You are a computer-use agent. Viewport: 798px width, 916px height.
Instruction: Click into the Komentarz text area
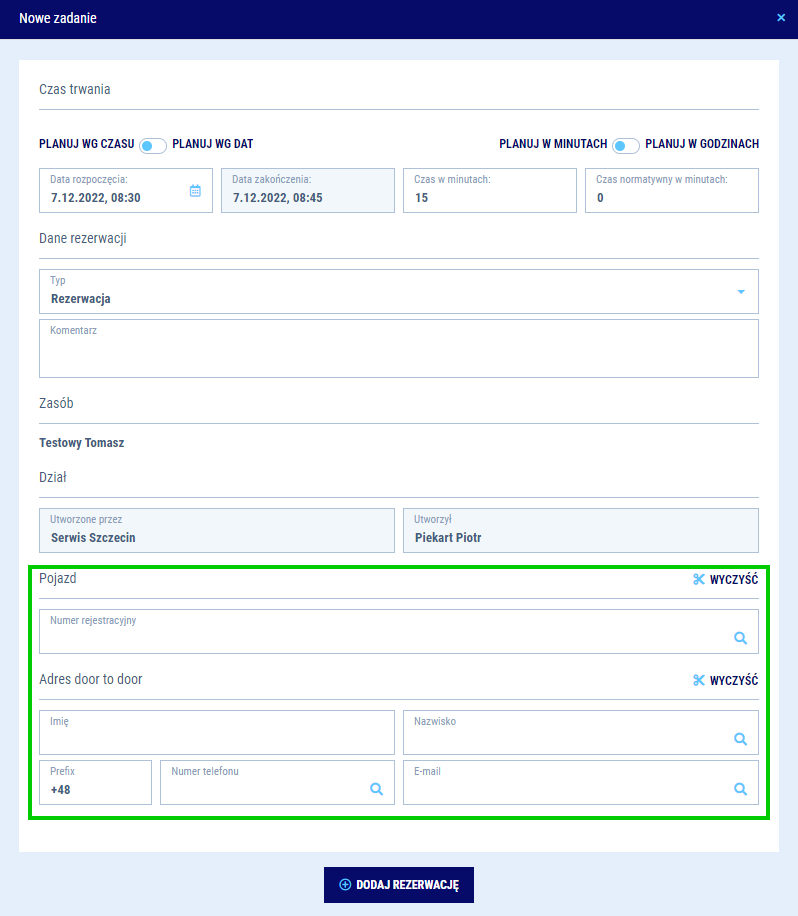click(398, 354)
